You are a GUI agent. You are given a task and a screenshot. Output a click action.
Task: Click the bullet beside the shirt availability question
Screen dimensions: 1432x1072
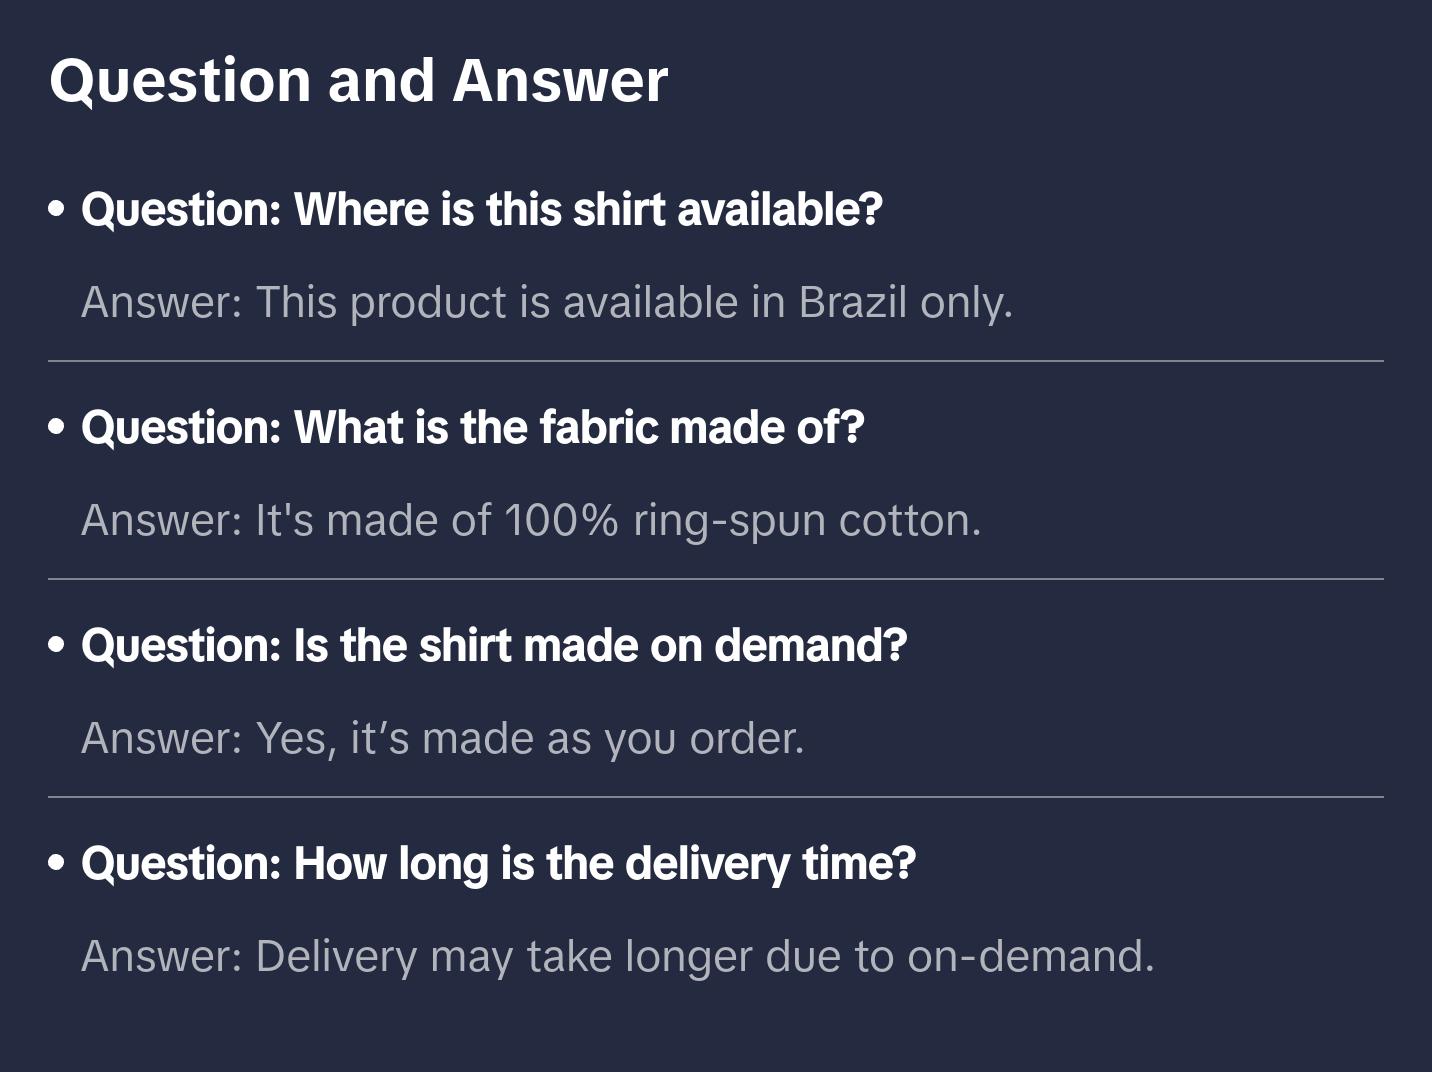[x=57, y=209]
